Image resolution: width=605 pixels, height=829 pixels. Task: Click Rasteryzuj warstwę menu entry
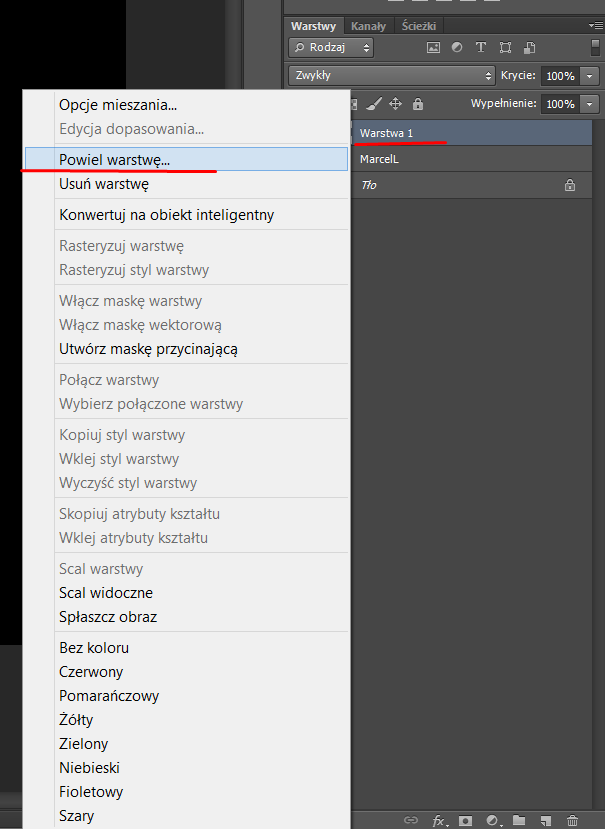click(x=186, y=246)
